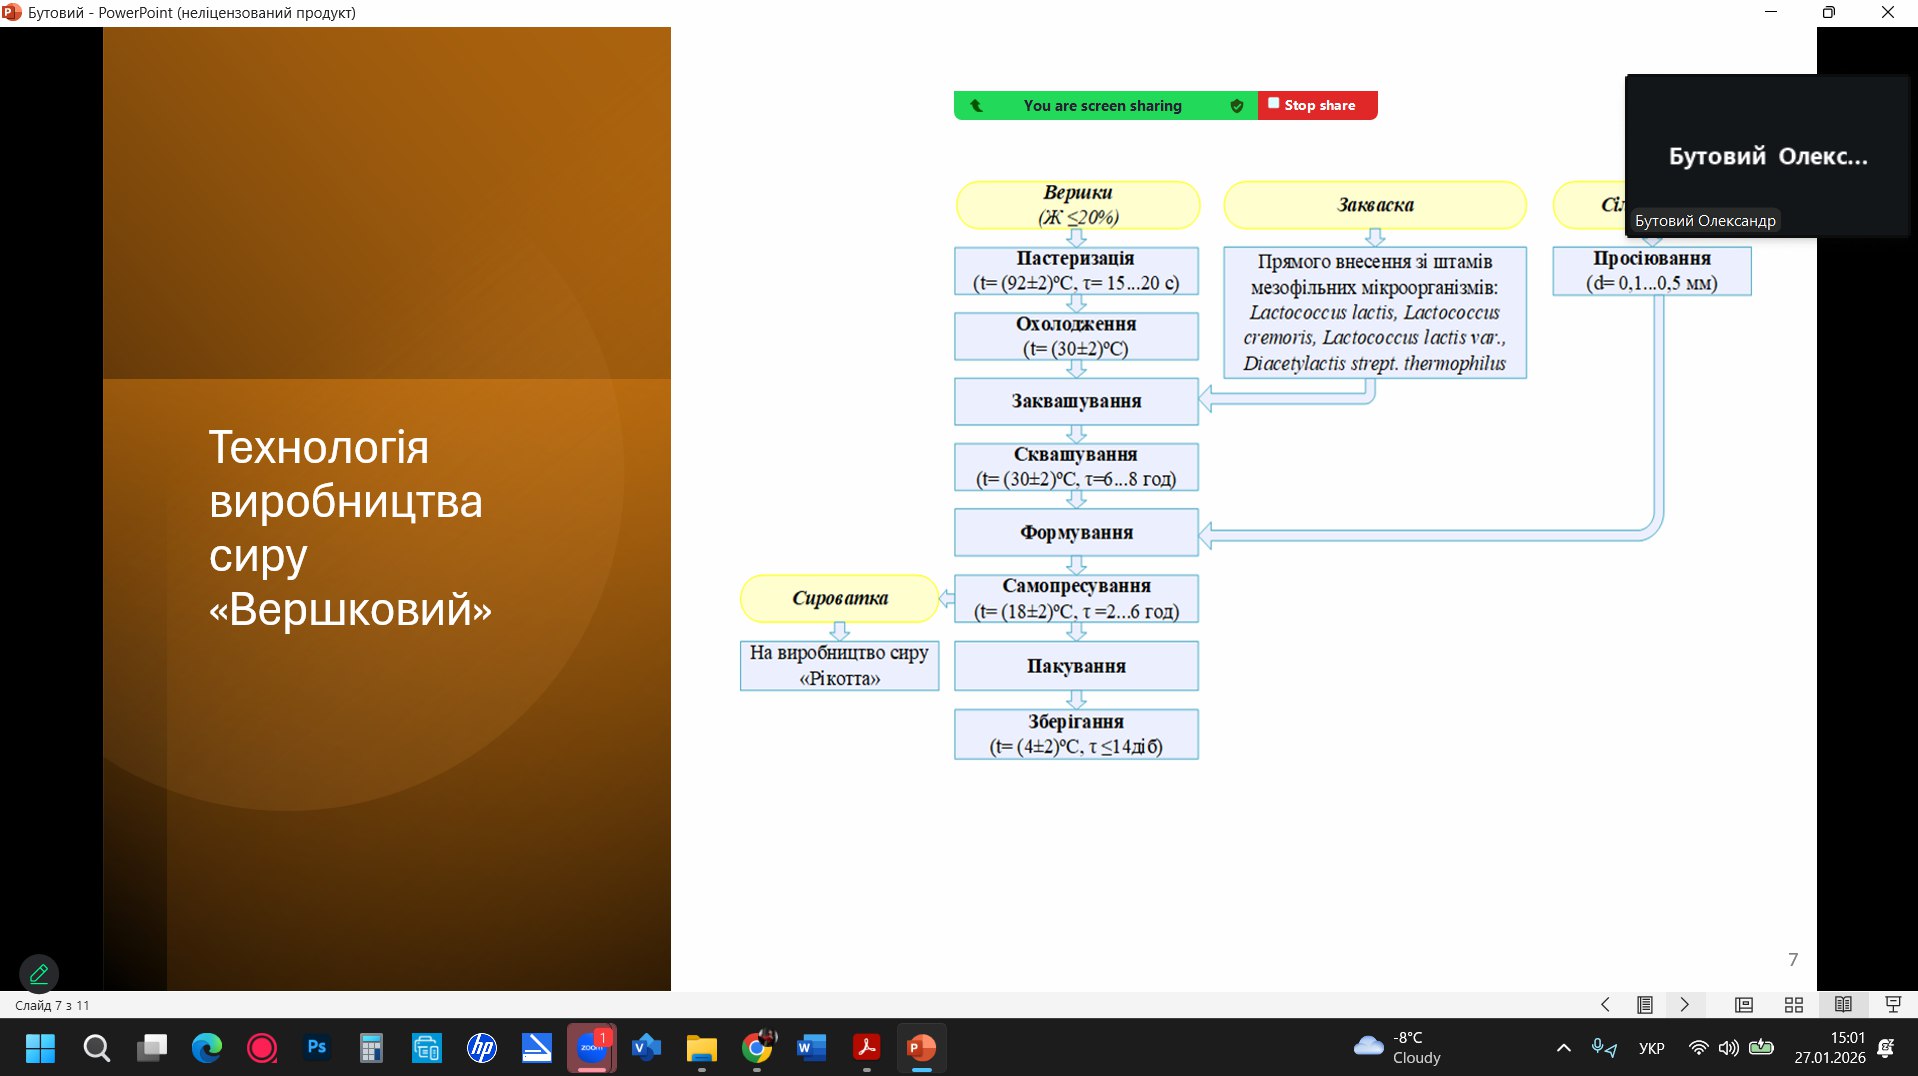This screenshot has height=1076, width=1918.
Task: Switch to Reading view icon
Action: (x=1843, y=1005)
